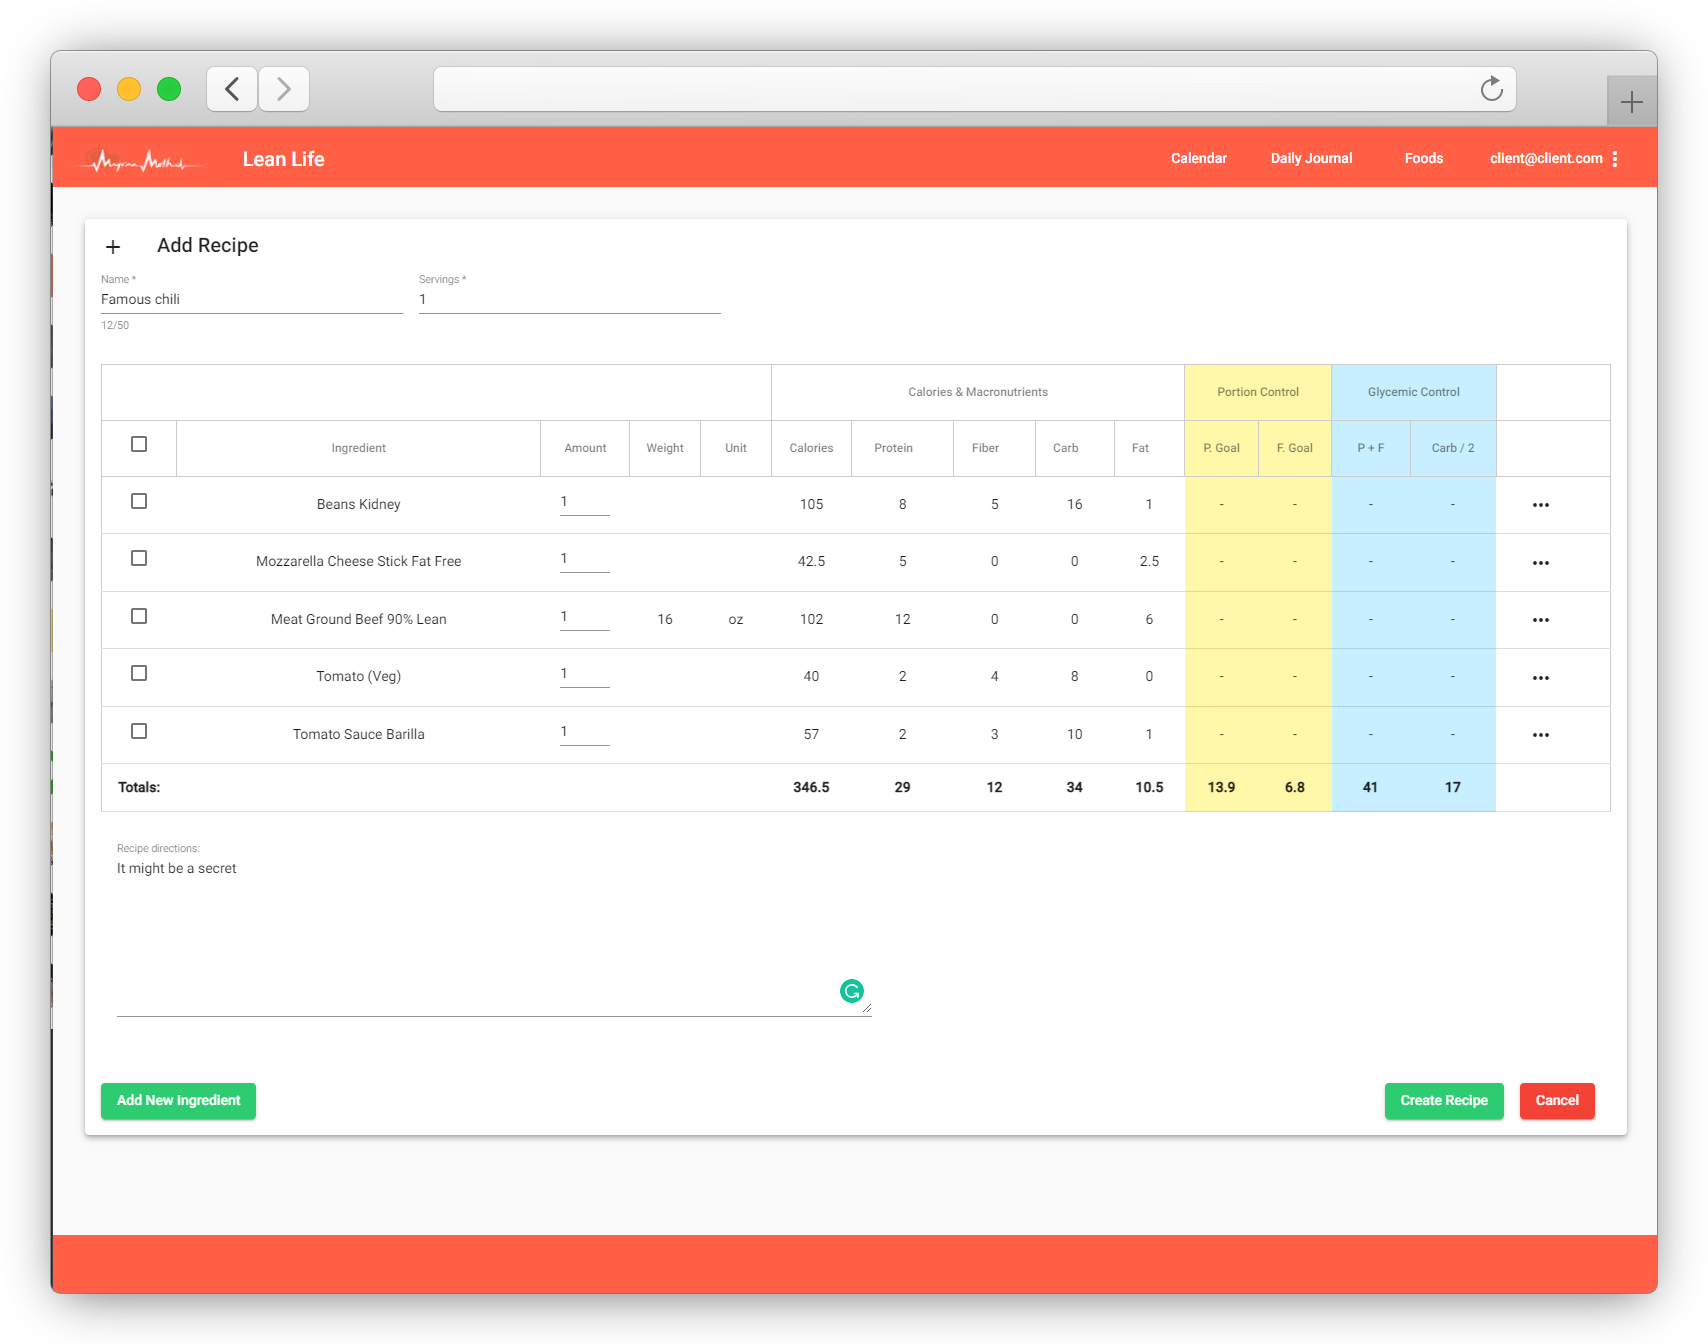This screenshot has height=1344, width=1708.
Task: Click the plus icon beside Add Recipe
Action: click(113, 246)
